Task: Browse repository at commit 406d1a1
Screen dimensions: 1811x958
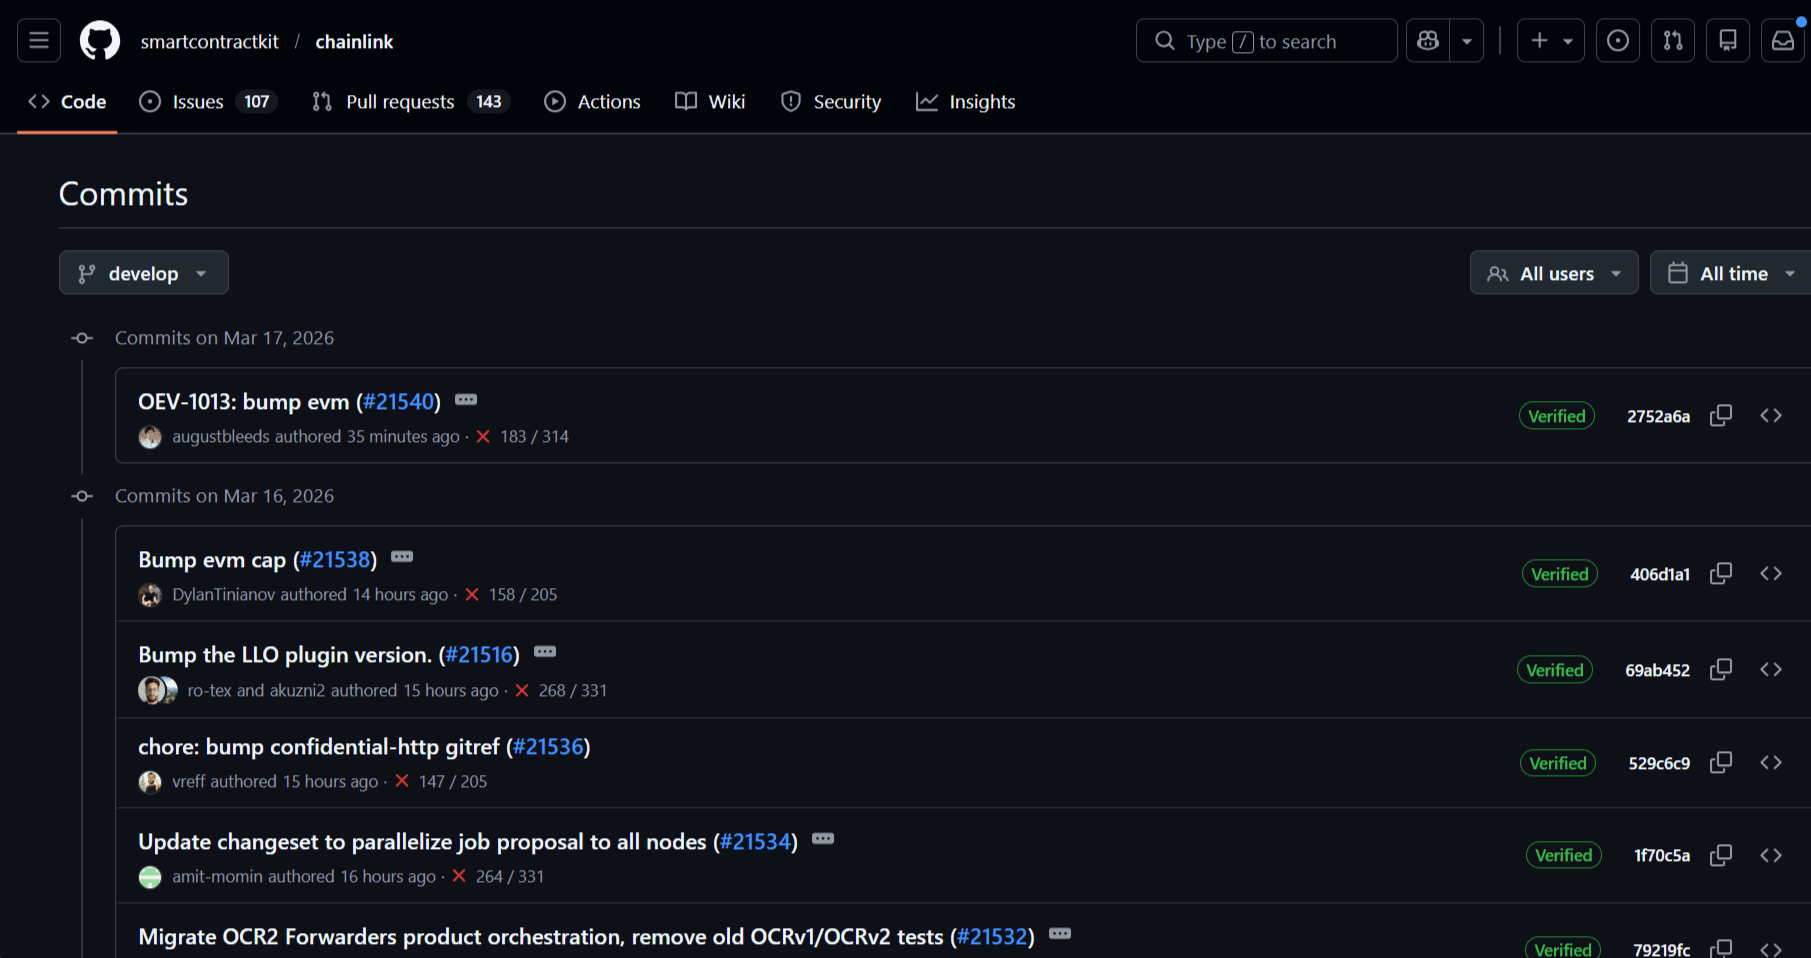Action: (x=1771, y=573)
